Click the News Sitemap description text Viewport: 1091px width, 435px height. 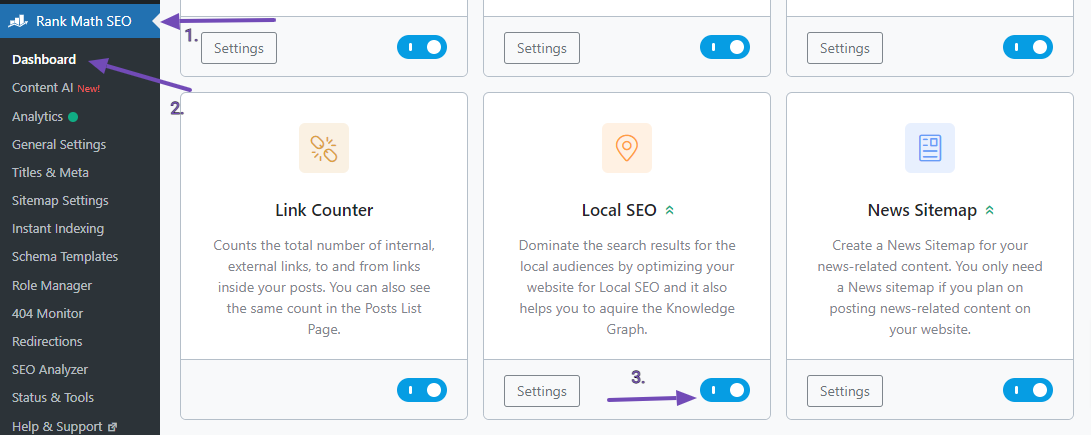tap(930, 287)
